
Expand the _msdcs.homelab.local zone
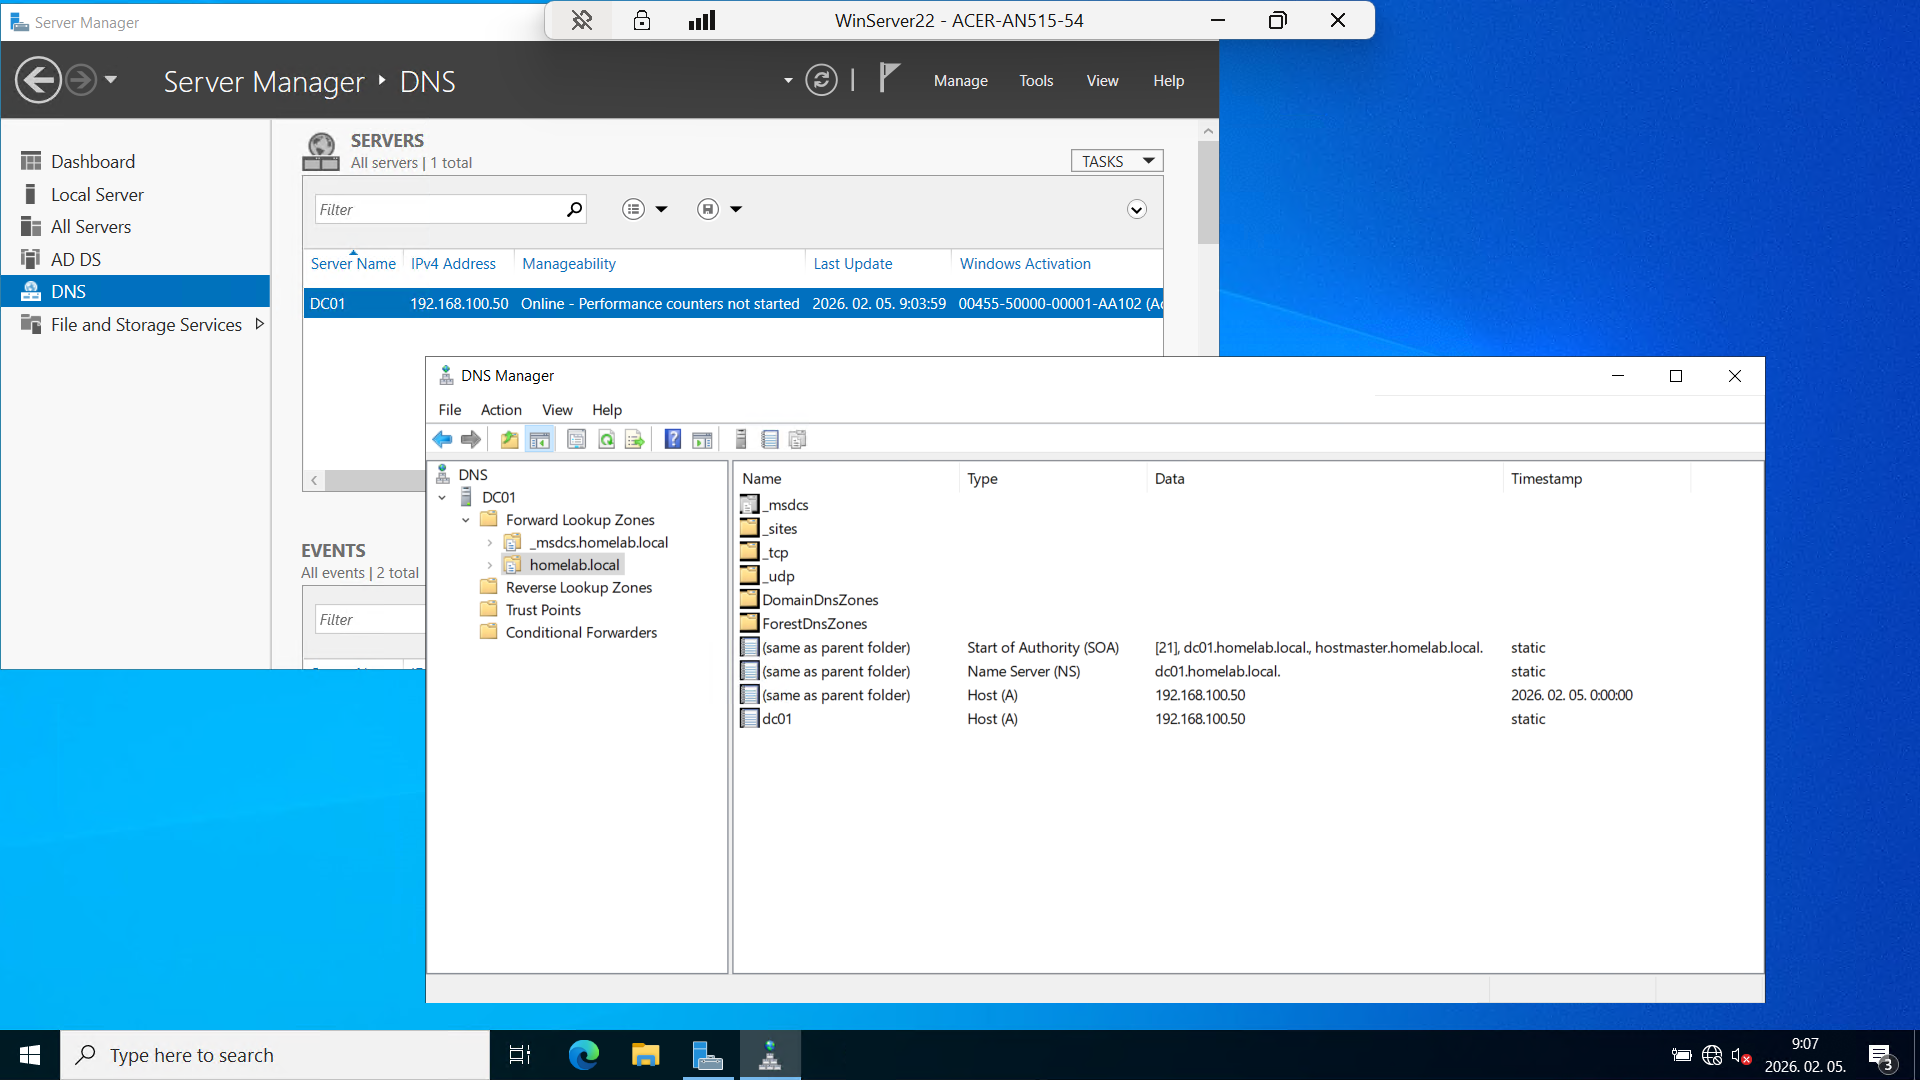[x=489, y=542]
